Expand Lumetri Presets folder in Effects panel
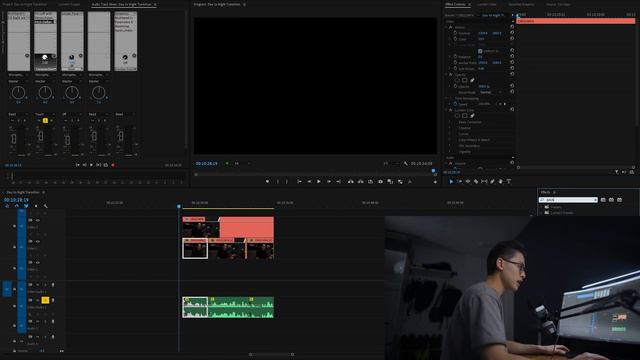Screen dimensions: 640x360 542,213
